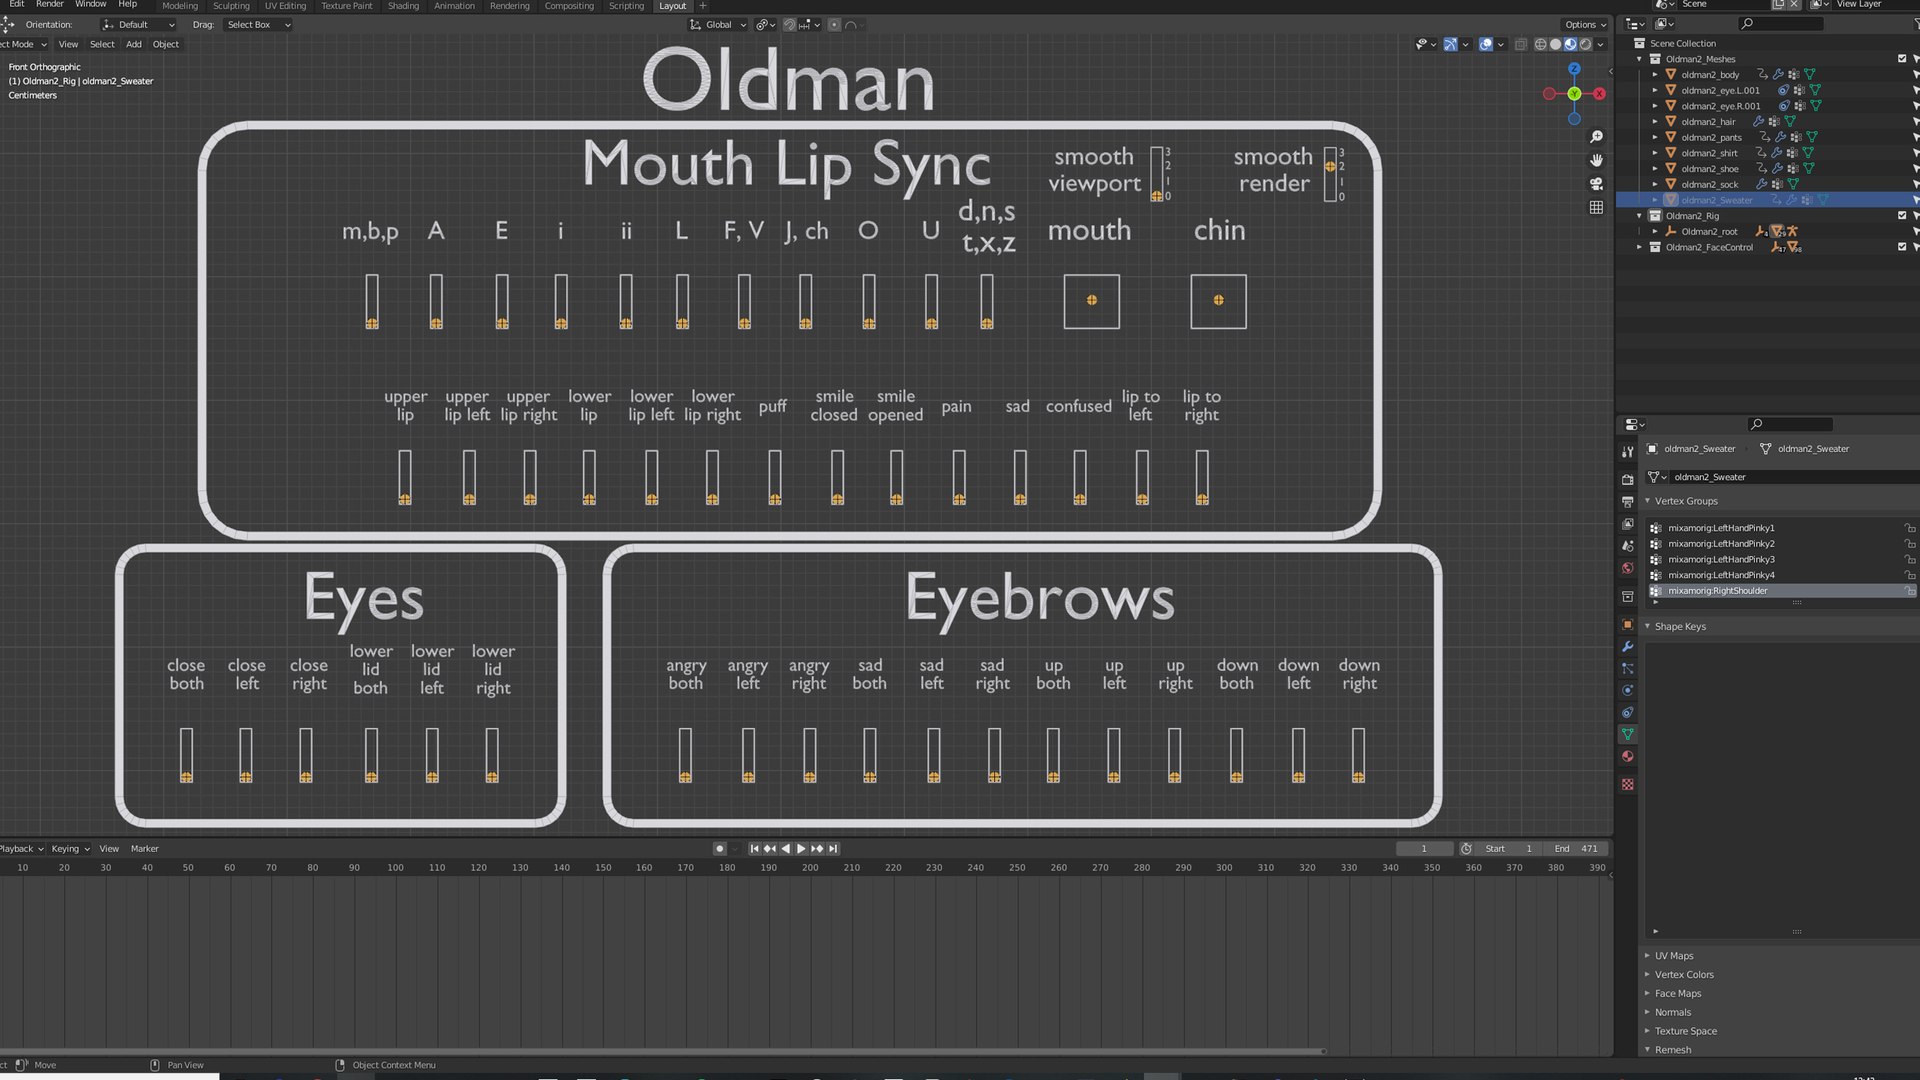Switch to the Animation workspace tab
This screenshot has height=1080, width=1920.
pyautogui.click(x=454, y=6)
